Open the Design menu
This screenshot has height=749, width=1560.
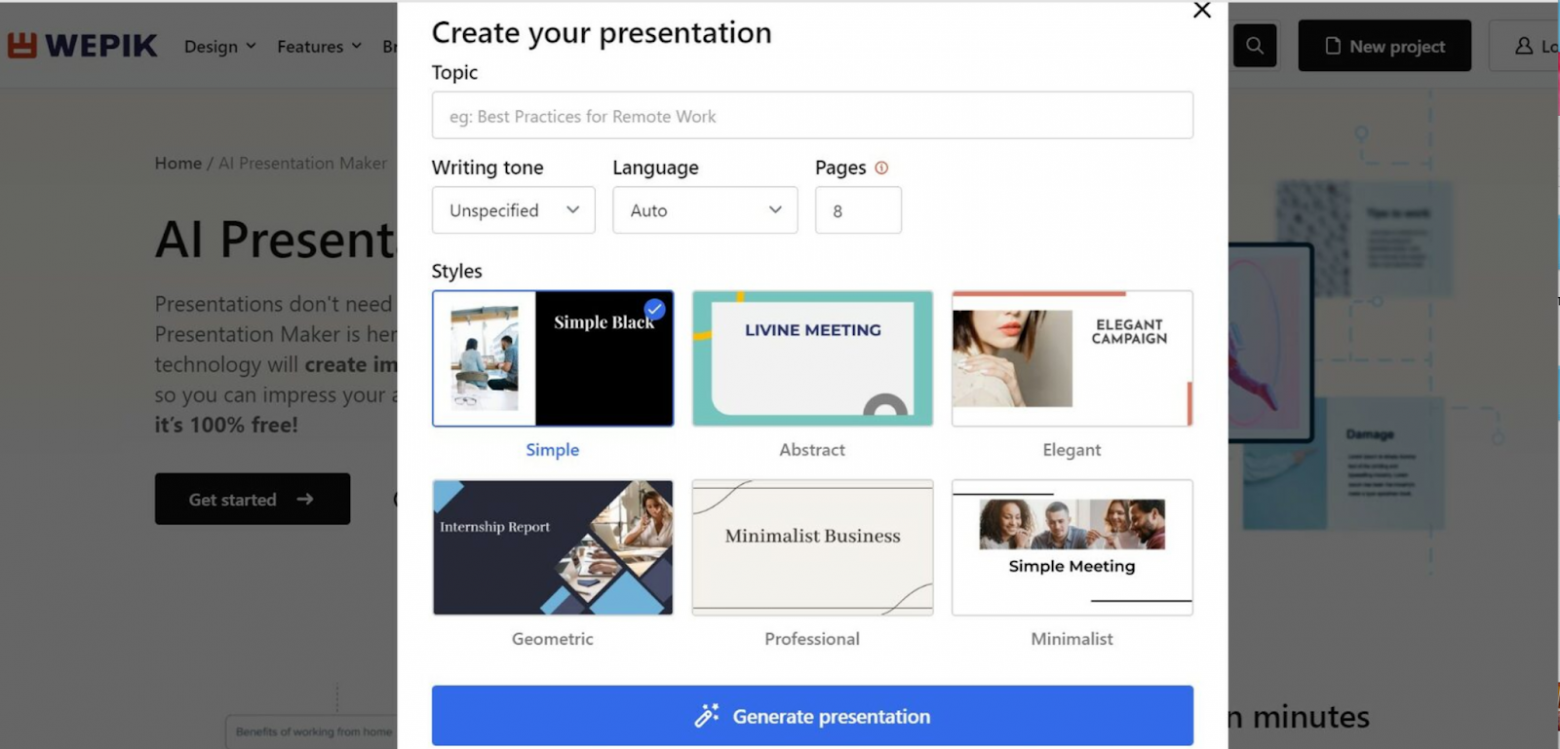click(220, 46)
